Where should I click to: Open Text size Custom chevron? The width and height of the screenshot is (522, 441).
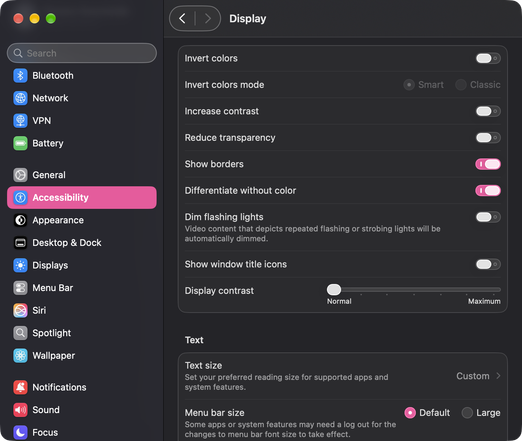tap(498, 376)
